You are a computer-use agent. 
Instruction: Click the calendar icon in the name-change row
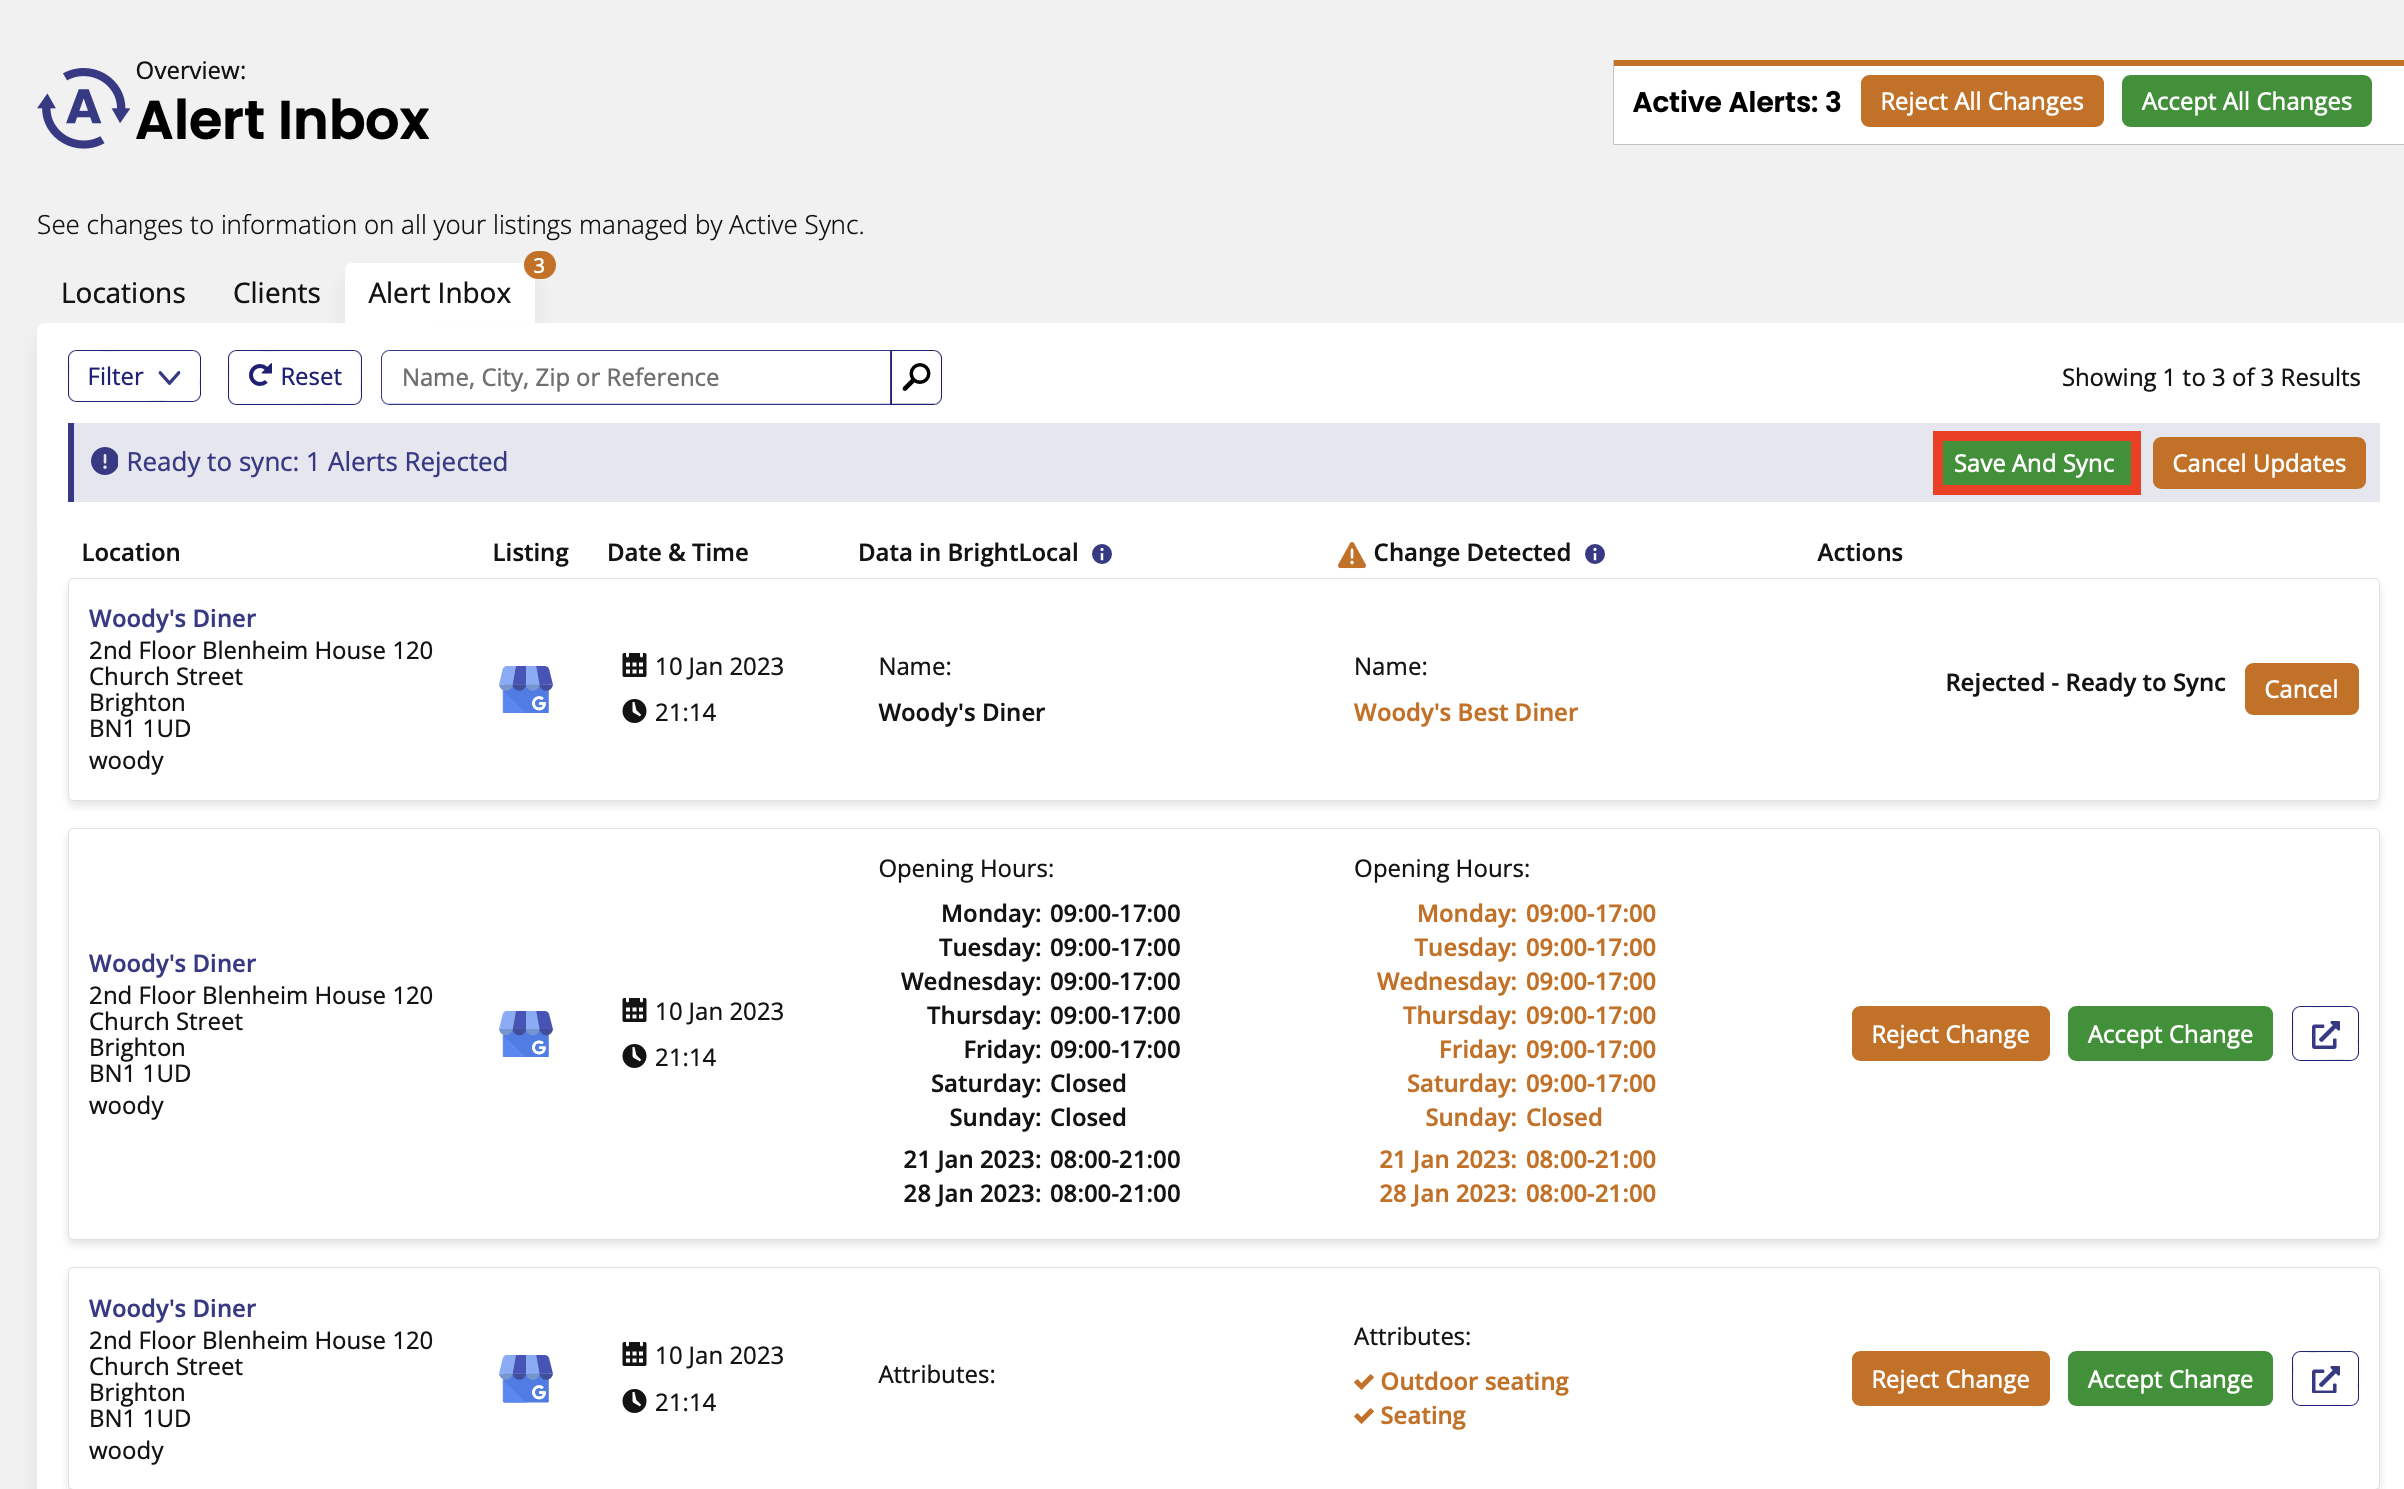click(x=634, y=665)
